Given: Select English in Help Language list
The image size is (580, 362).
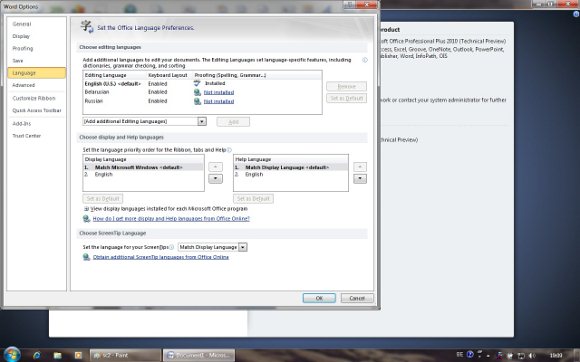Looking at the screenshot, I should (291, 174).
